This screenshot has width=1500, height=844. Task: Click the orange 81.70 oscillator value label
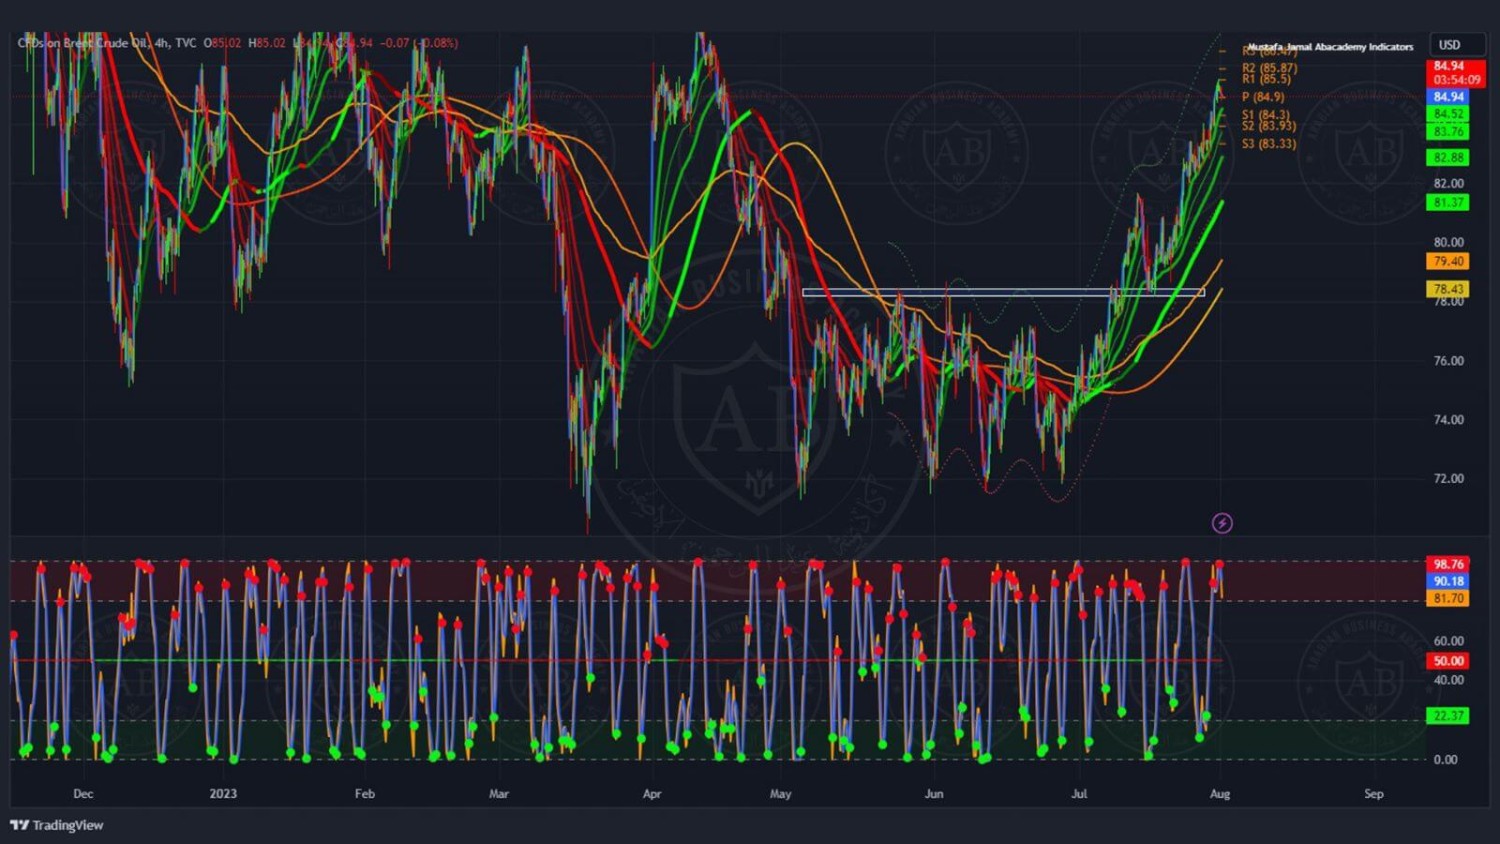pos(1448,599)
